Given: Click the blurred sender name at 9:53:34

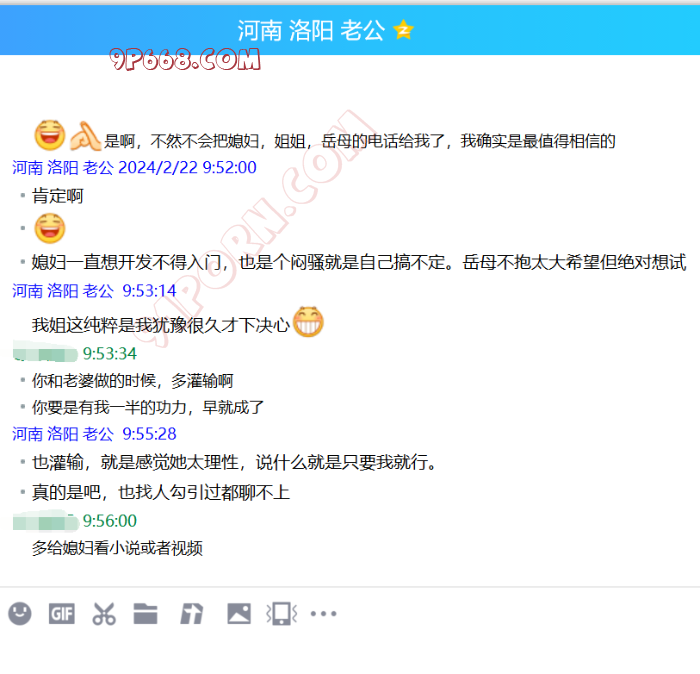Looking at the screenshot, I should pyautogui.click(x=44, y=353).
